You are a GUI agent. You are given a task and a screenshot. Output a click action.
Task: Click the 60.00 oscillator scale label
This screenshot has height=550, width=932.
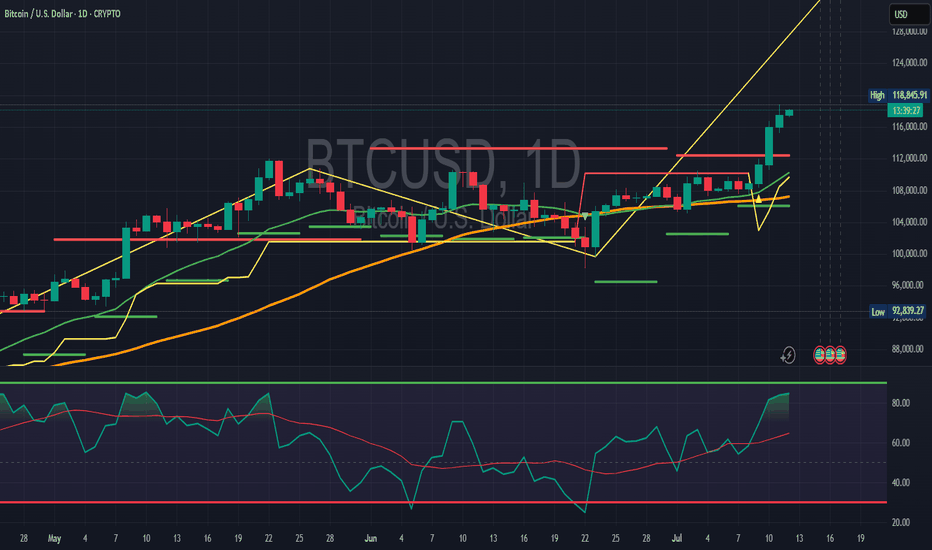pos(900,443)
